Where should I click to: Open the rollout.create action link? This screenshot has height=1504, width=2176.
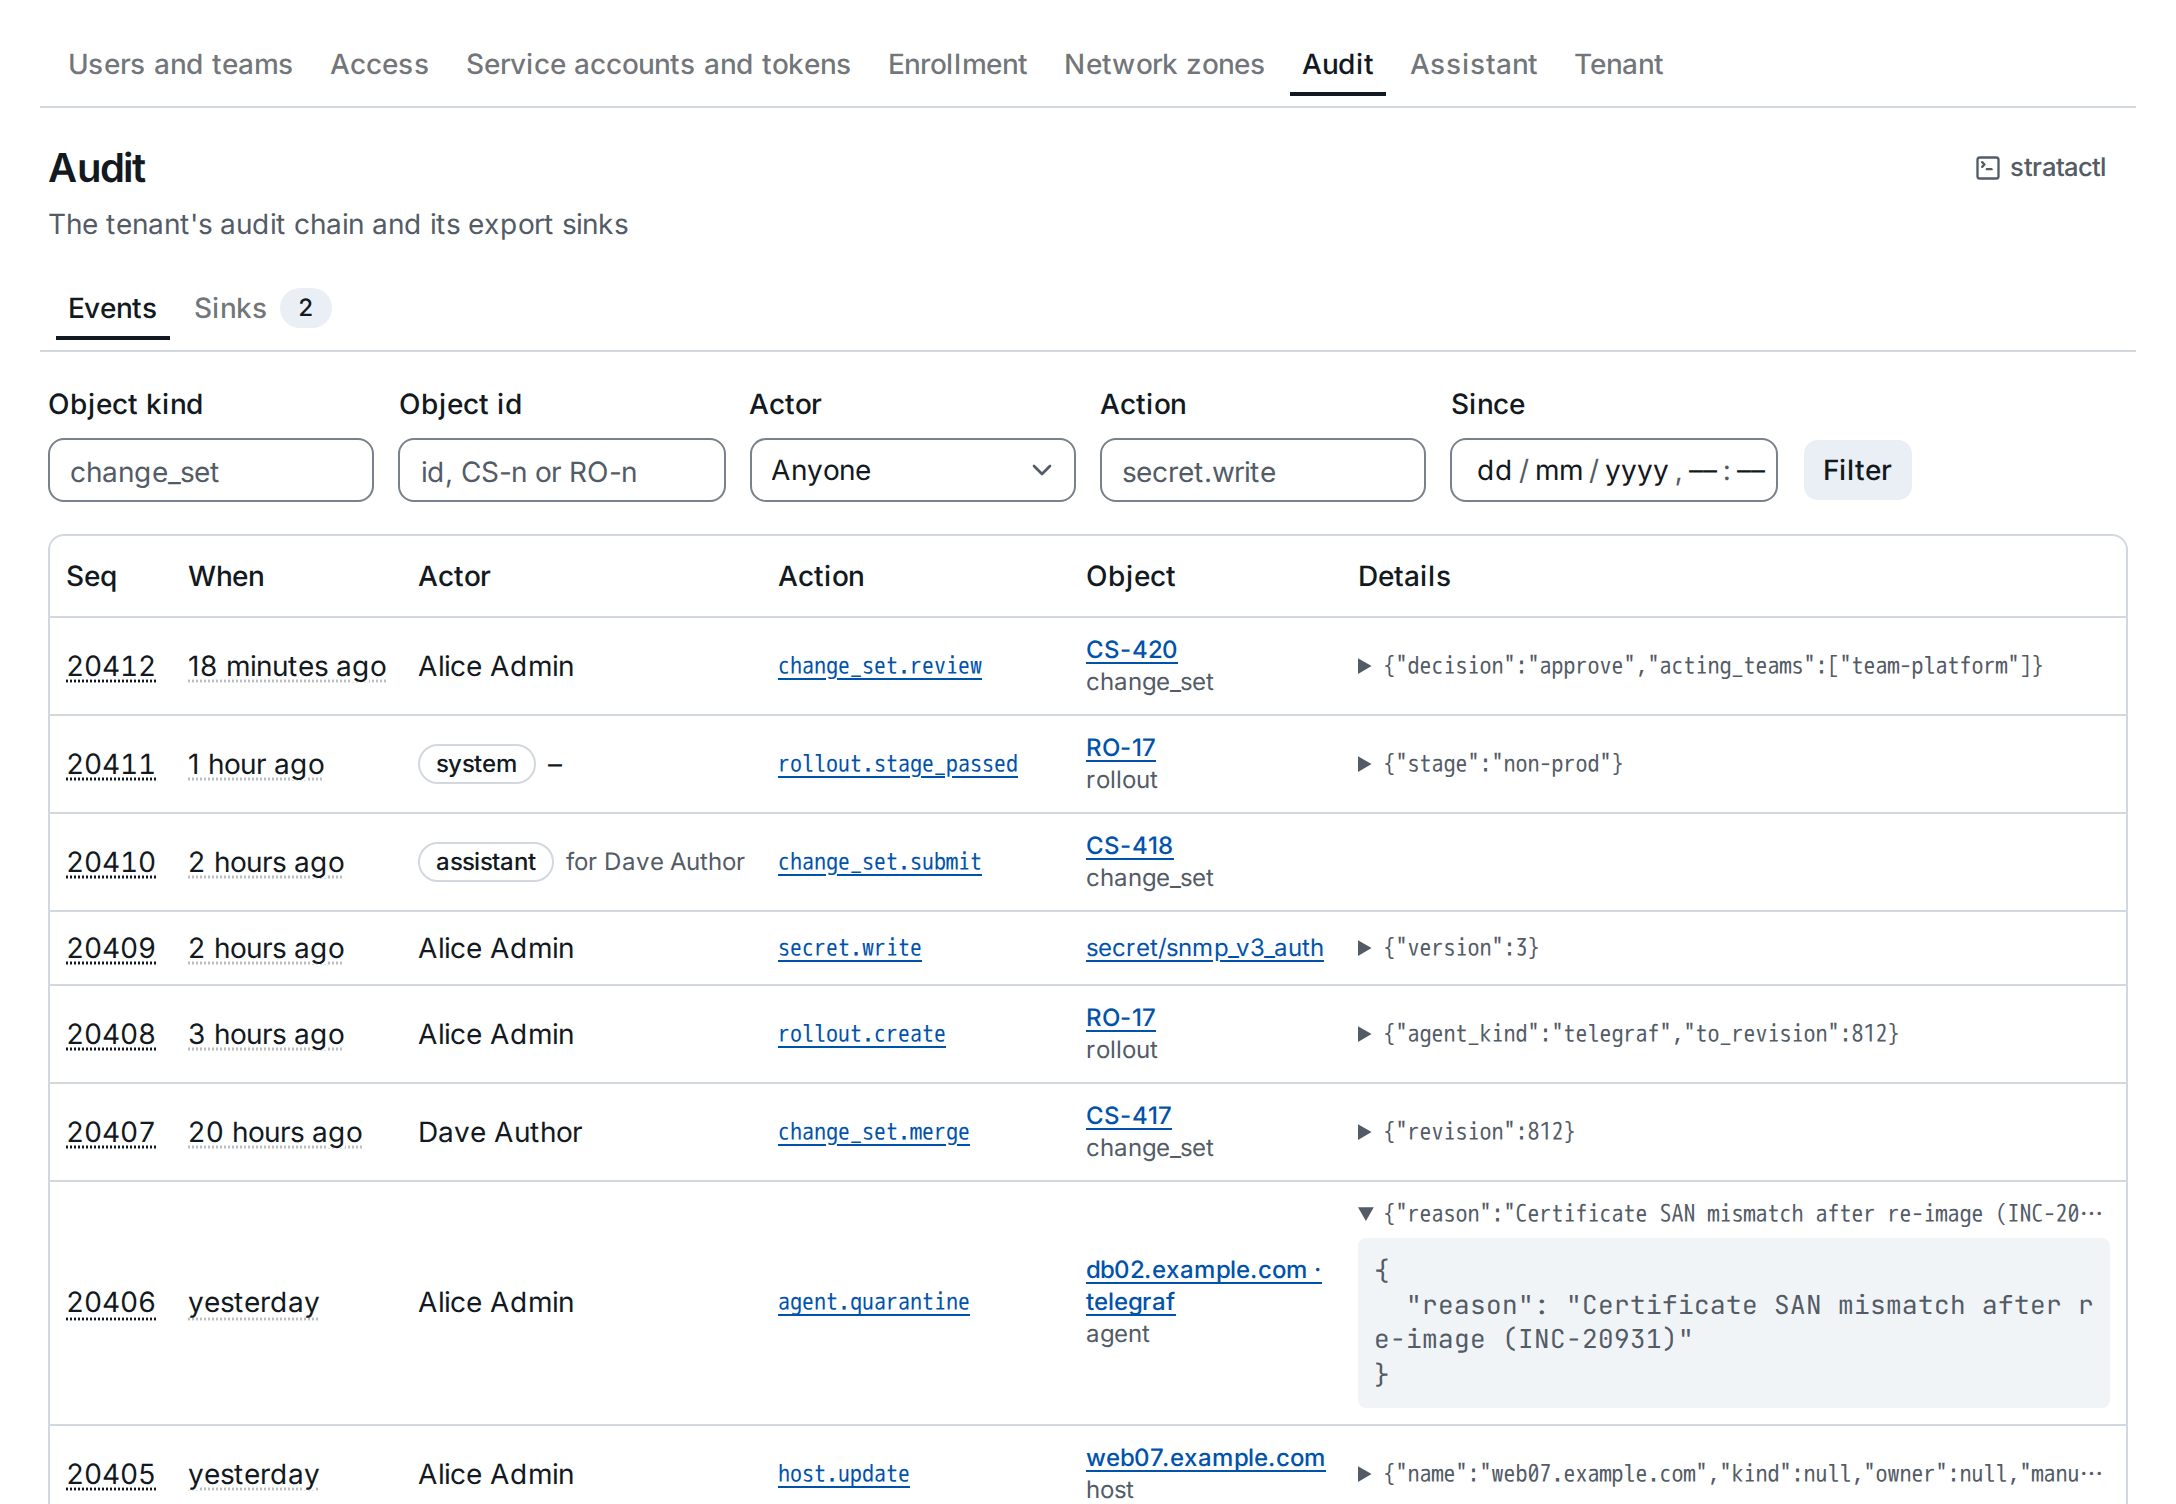pos(862,1034)
